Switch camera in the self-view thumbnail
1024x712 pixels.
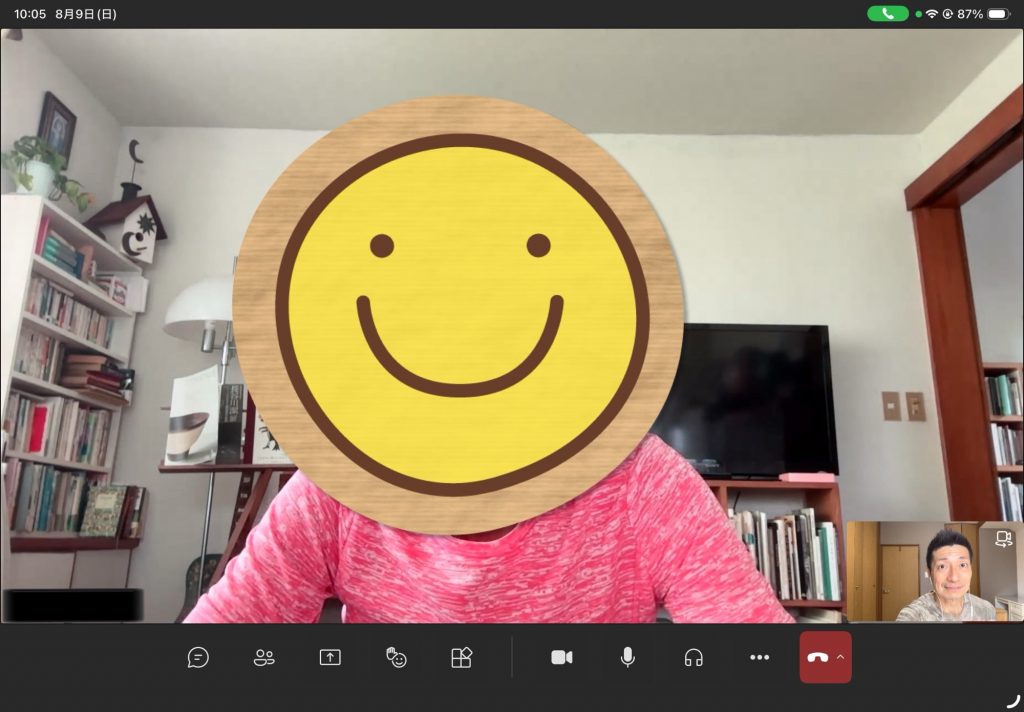click(1003, 539)
